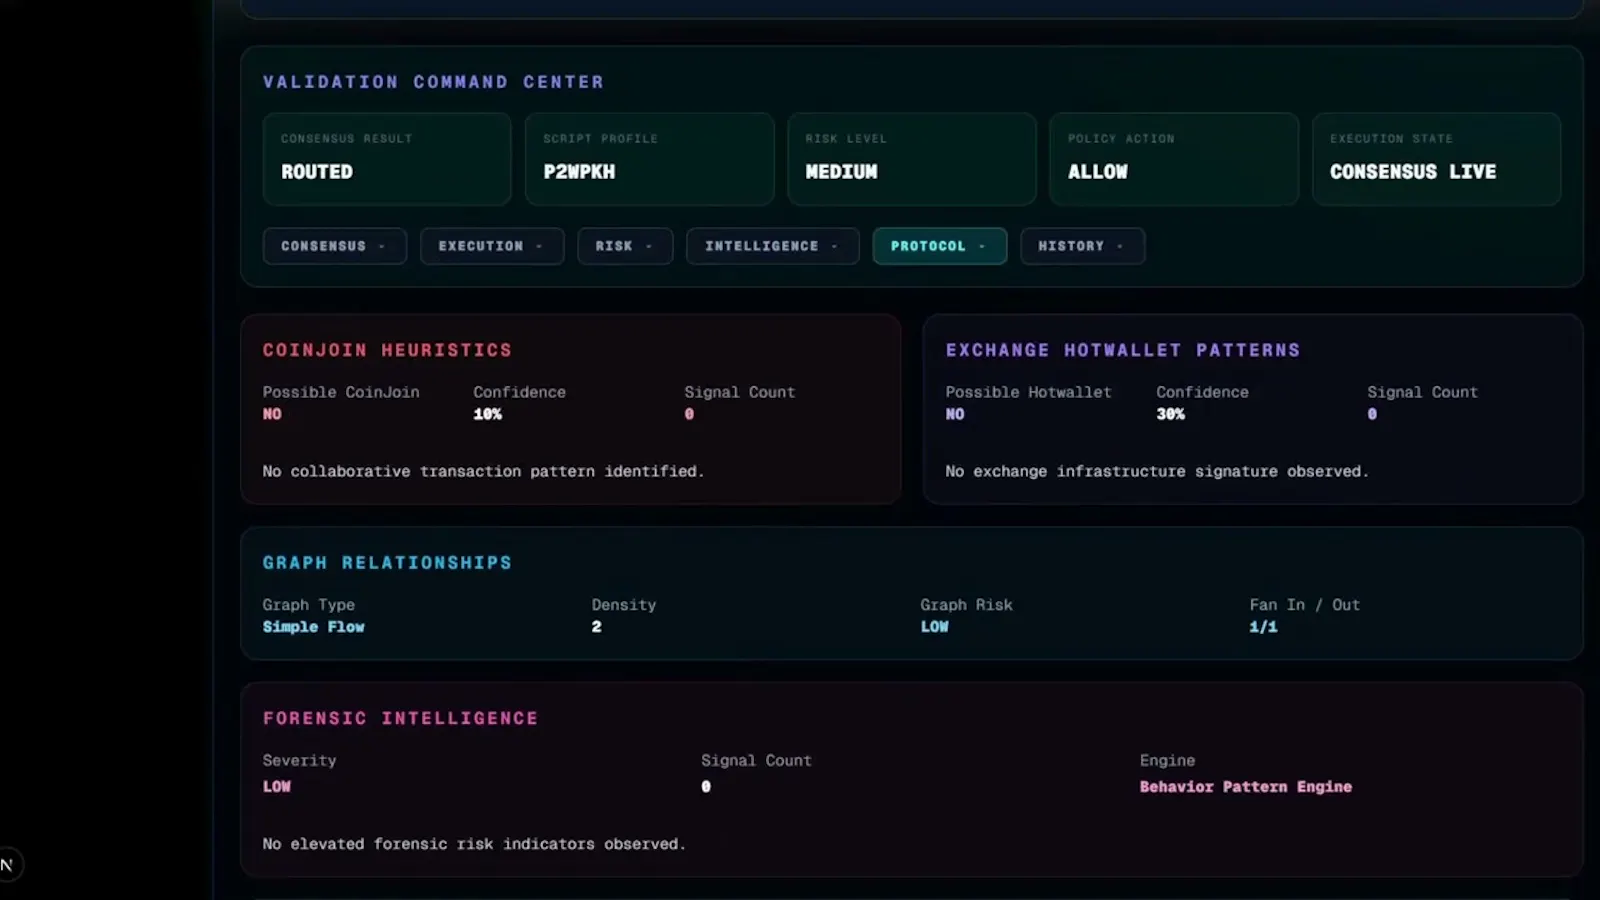The image size is (1600, 900).
Task: Open the Intelligence tab
Action: (x=772, y=246)
